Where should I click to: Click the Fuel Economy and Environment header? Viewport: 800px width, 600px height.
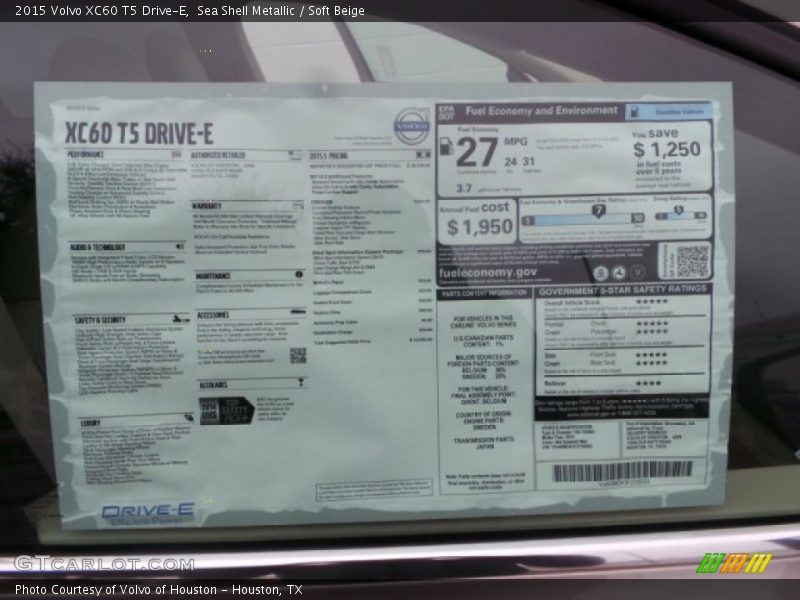(541, 111)
